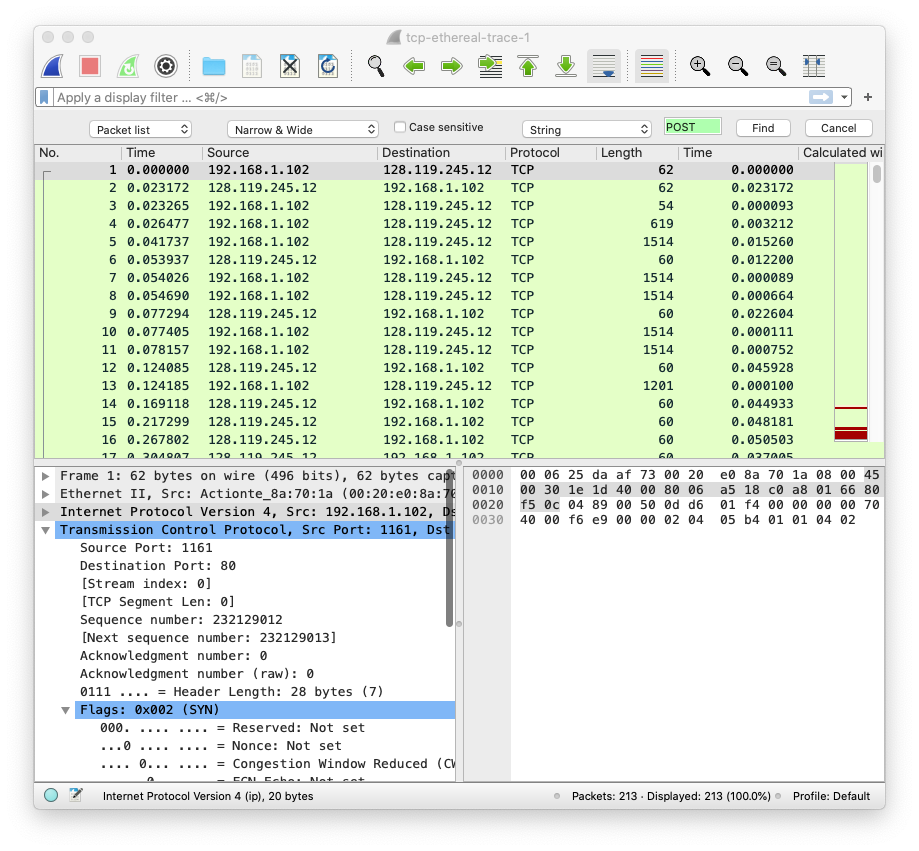Click the intelligent scrollbar color minimap
The image size is (919, 851).
850,302
